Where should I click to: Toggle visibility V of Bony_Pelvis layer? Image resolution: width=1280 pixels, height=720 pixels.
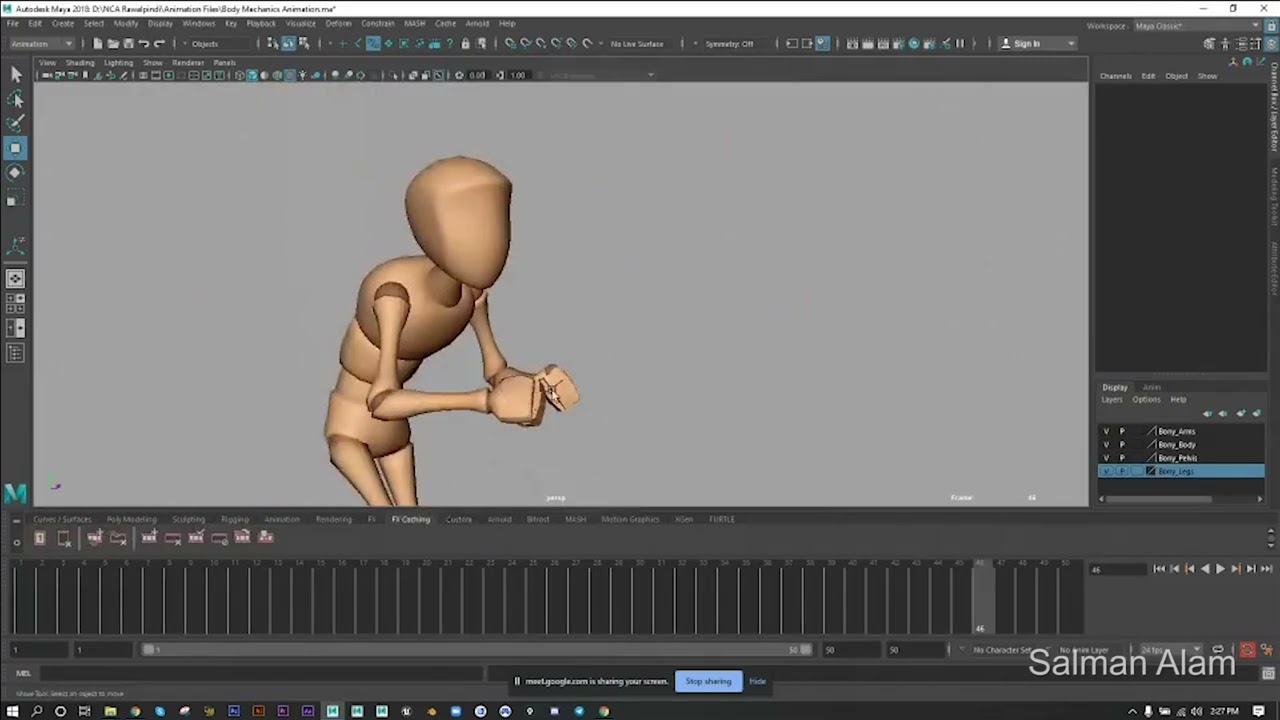click(x=1106, y=457)
